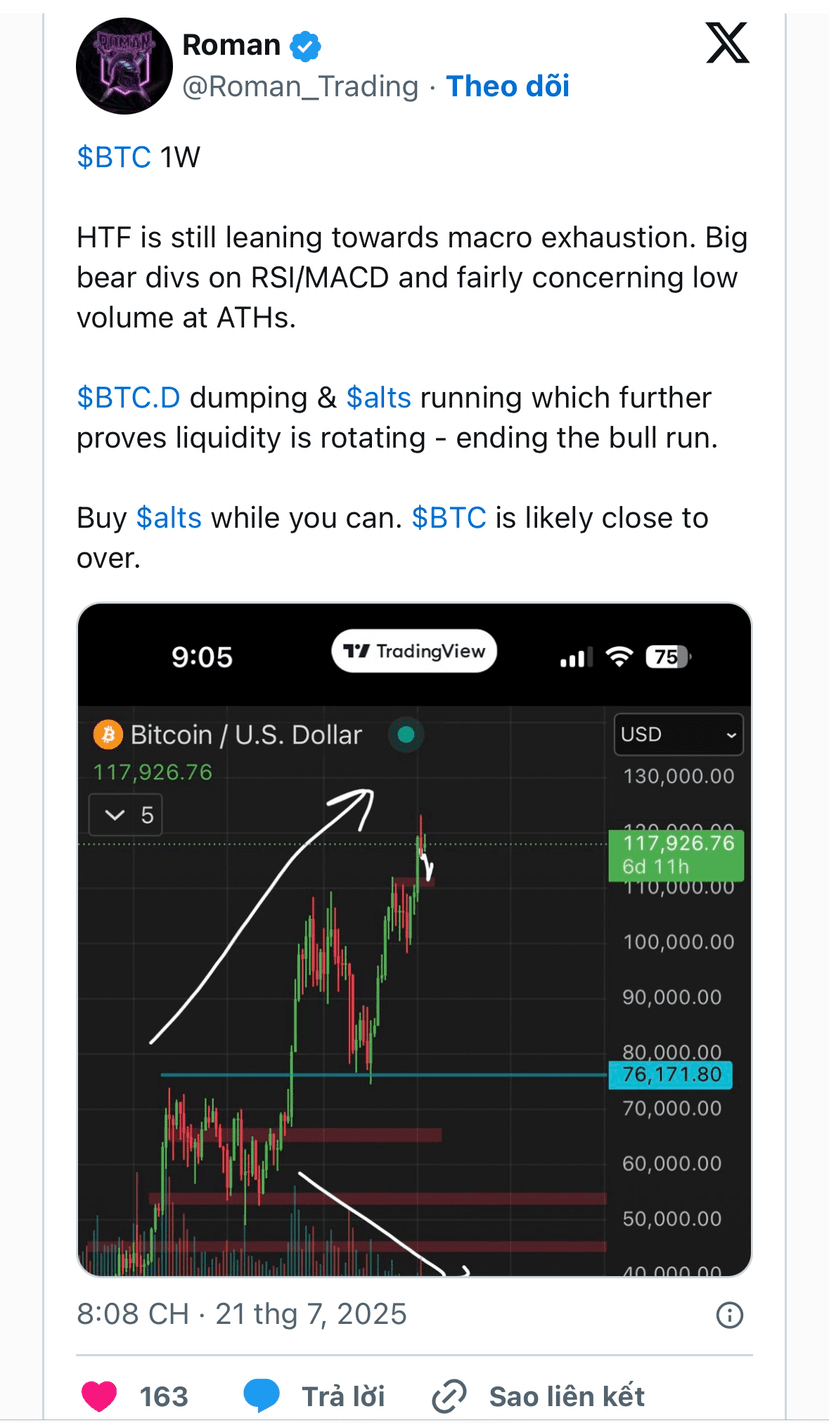Open the first $BTC cashtag

coord(114,157)
